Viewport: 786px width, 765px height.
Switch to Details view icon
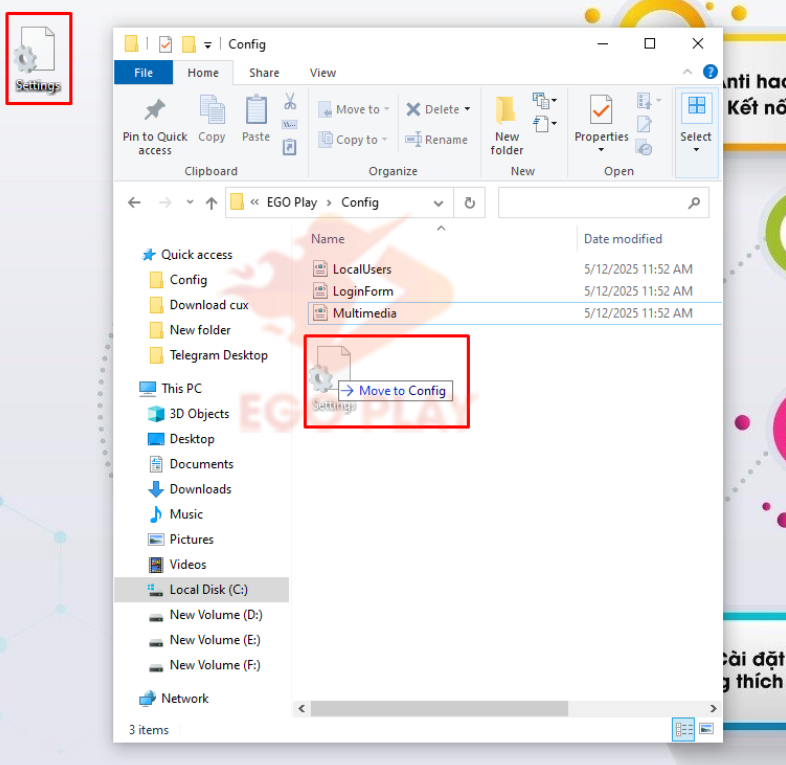[683, 729]
